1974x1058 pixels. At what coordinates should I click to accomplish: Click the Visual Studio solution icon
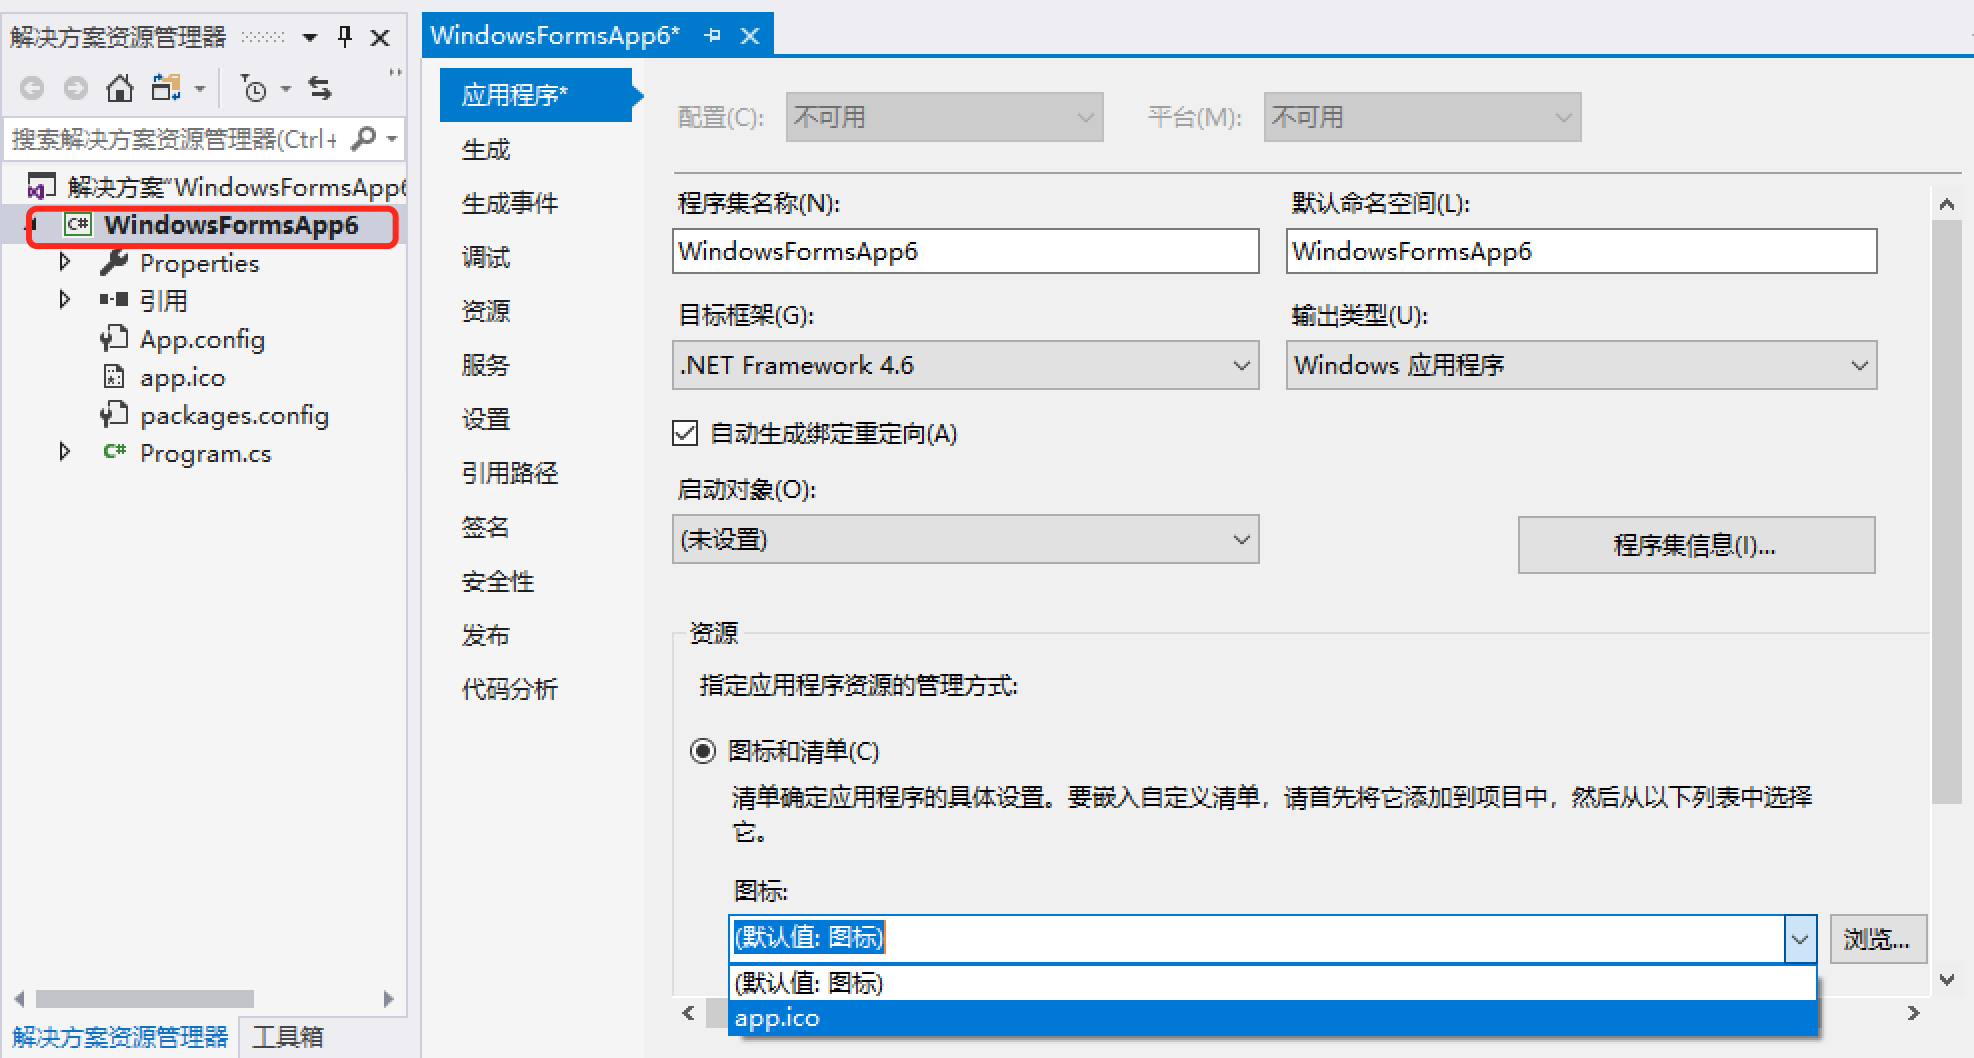[41, 186]
